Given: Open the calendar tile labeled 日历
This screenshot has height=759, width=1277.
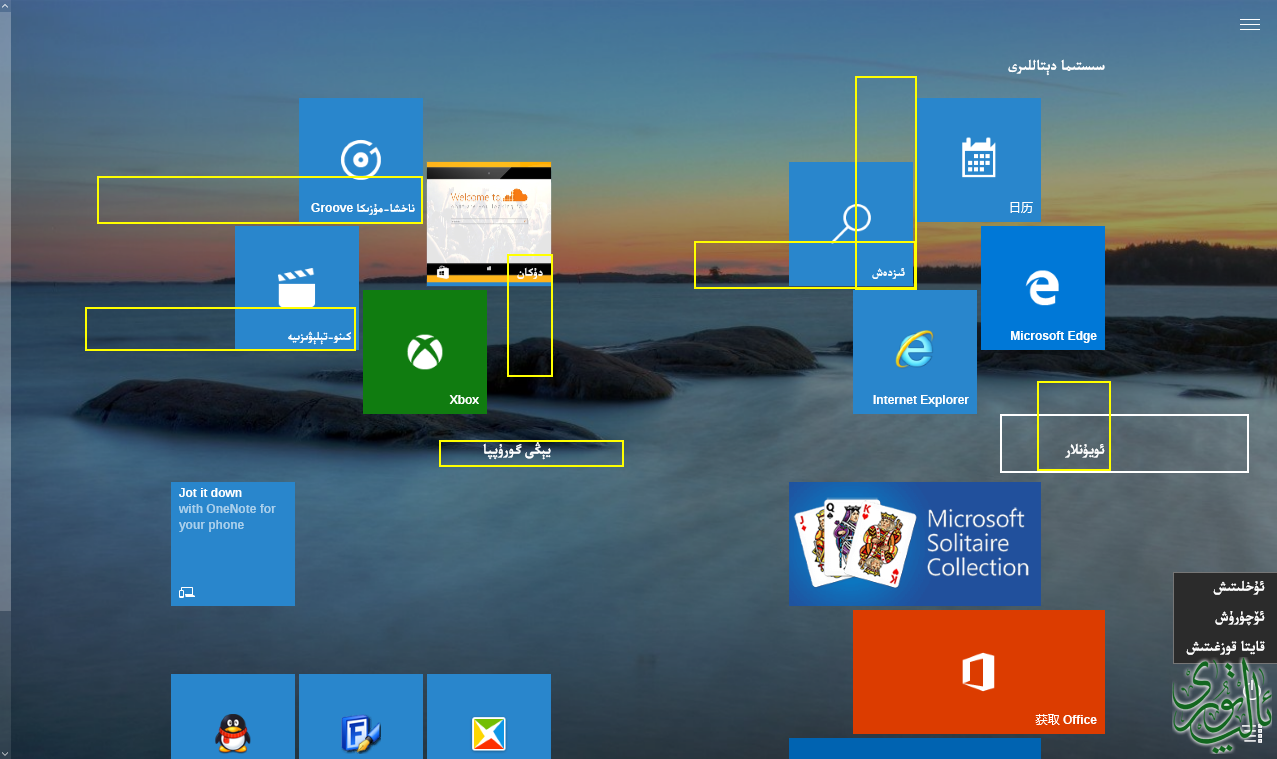Looking at the screenshot, I should pos(979,160).
